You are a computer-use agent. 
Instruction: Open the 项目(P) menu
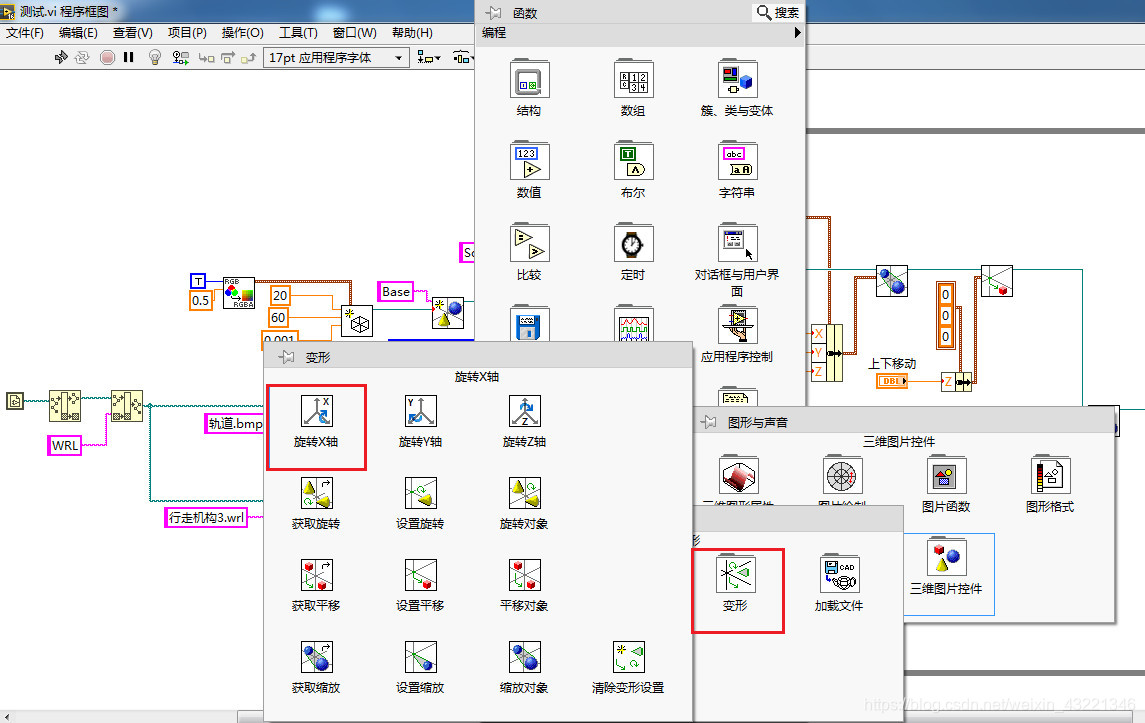[187, 33]
